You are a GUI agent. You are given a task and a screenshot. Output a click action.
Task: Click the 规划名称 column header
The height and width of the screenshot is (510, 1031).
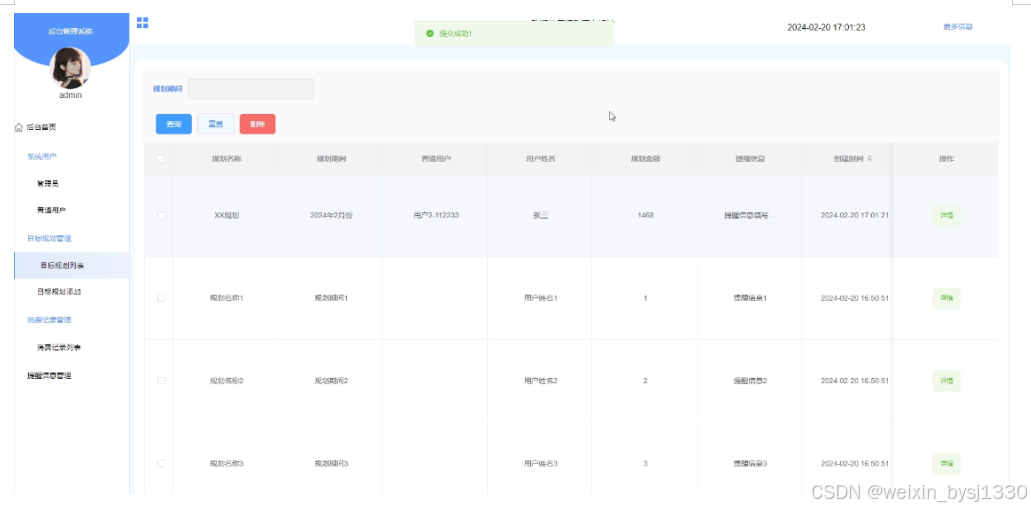(226, 159)
